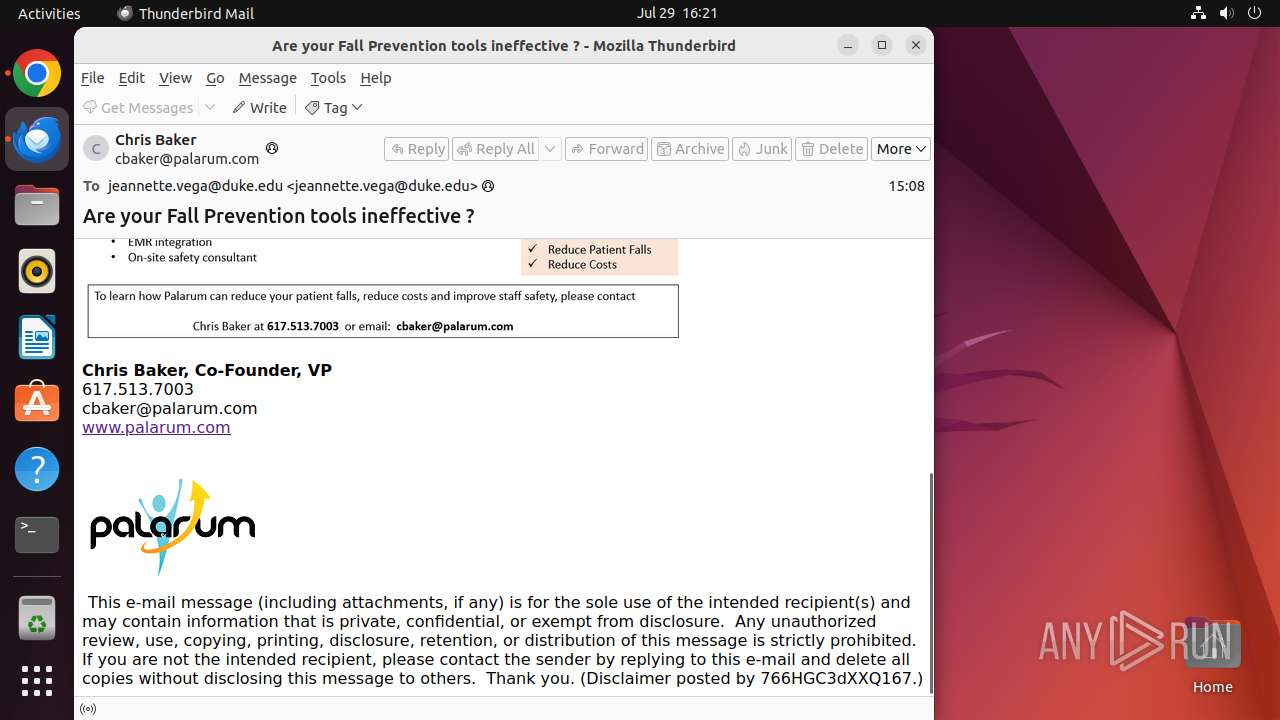
Task: Launch Rhythmbox music player from dock
Action: point(37,271)
